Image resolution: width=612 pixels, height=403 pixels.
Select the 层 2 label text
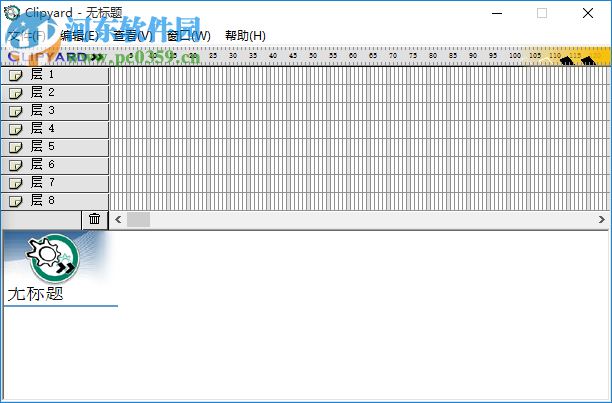point(43,92)
